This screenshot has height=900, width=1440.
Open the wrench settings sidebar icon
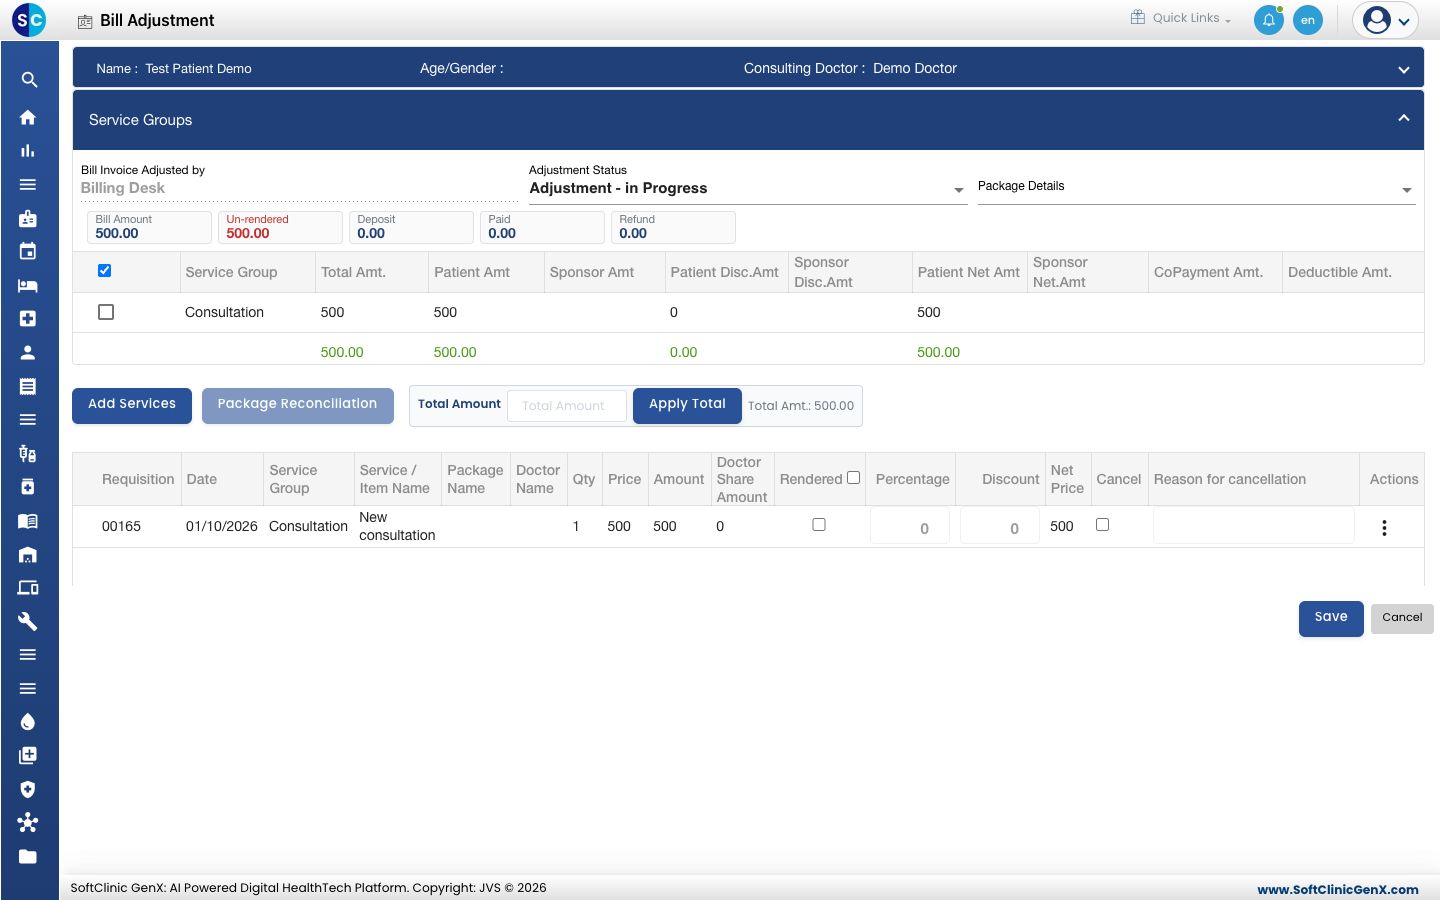(x=28, y=621)
